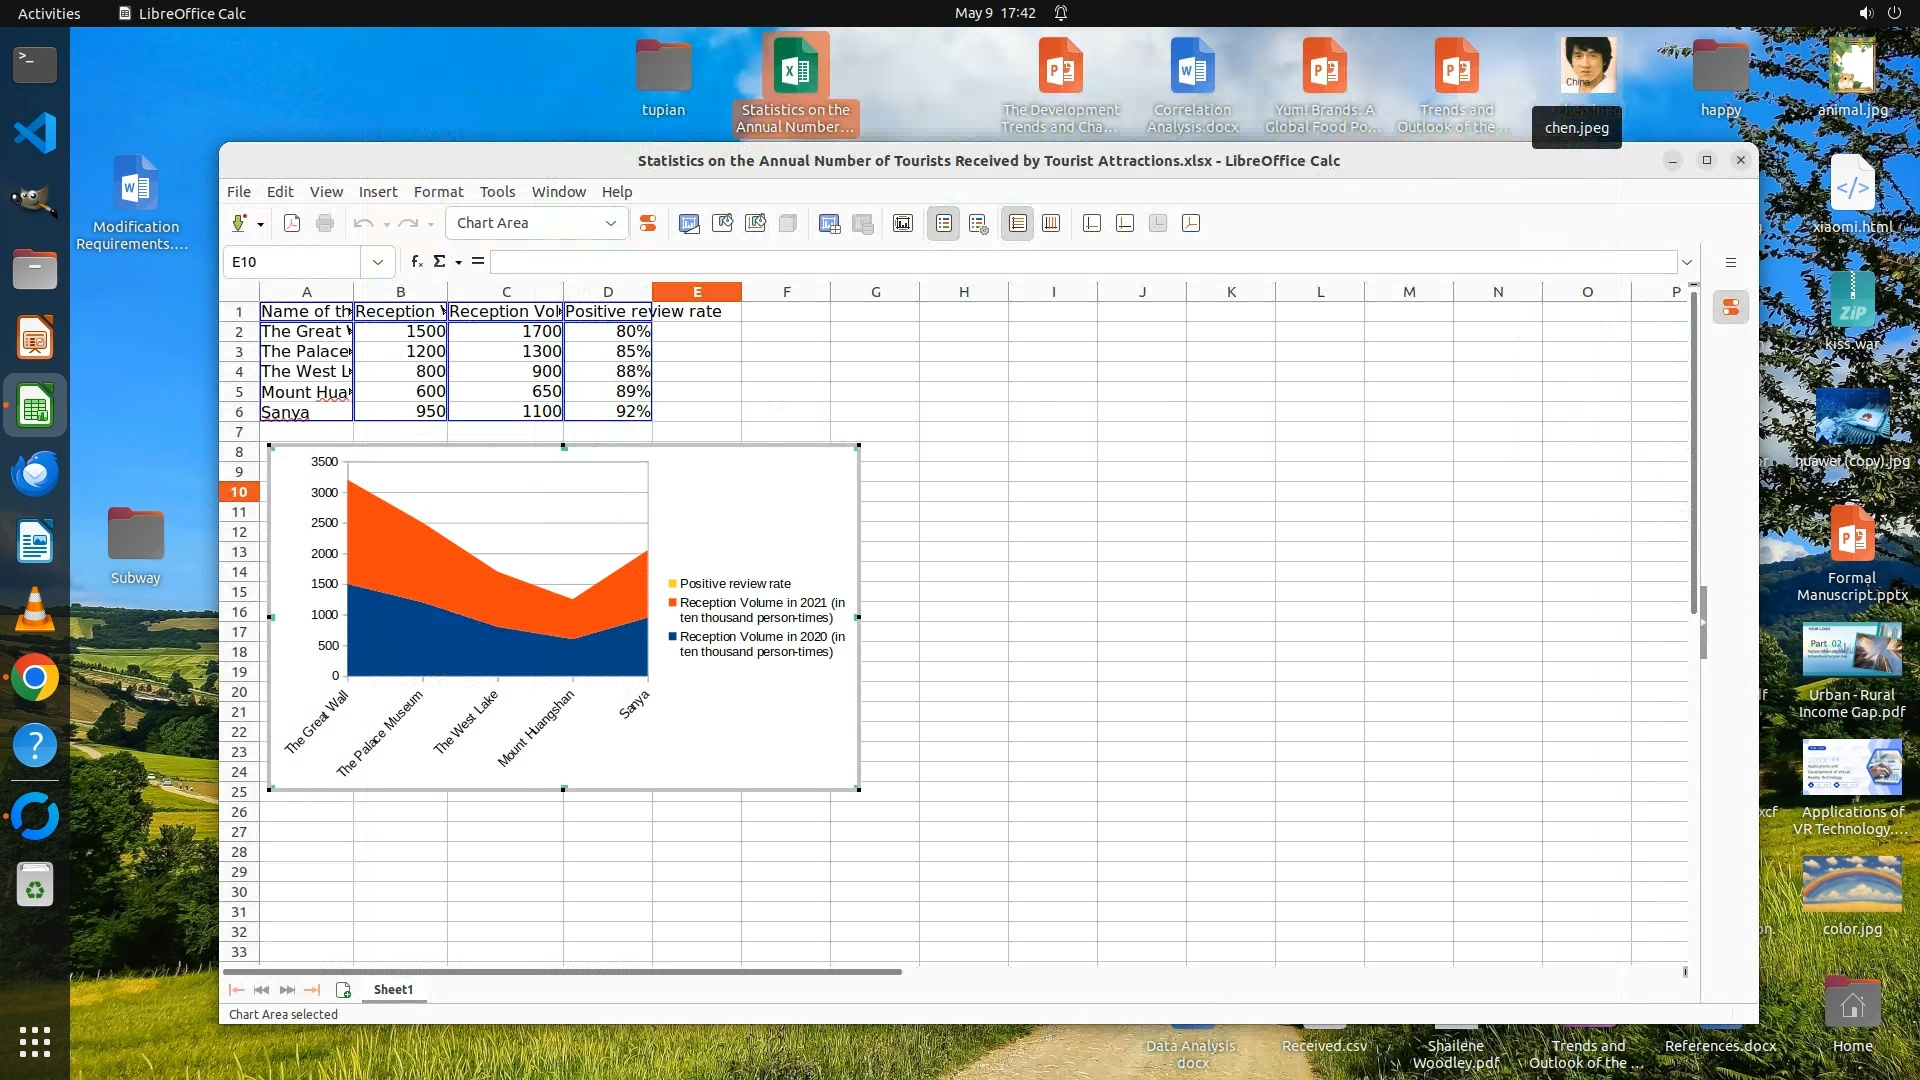Open the Function Wizard icon

point(416,261)
